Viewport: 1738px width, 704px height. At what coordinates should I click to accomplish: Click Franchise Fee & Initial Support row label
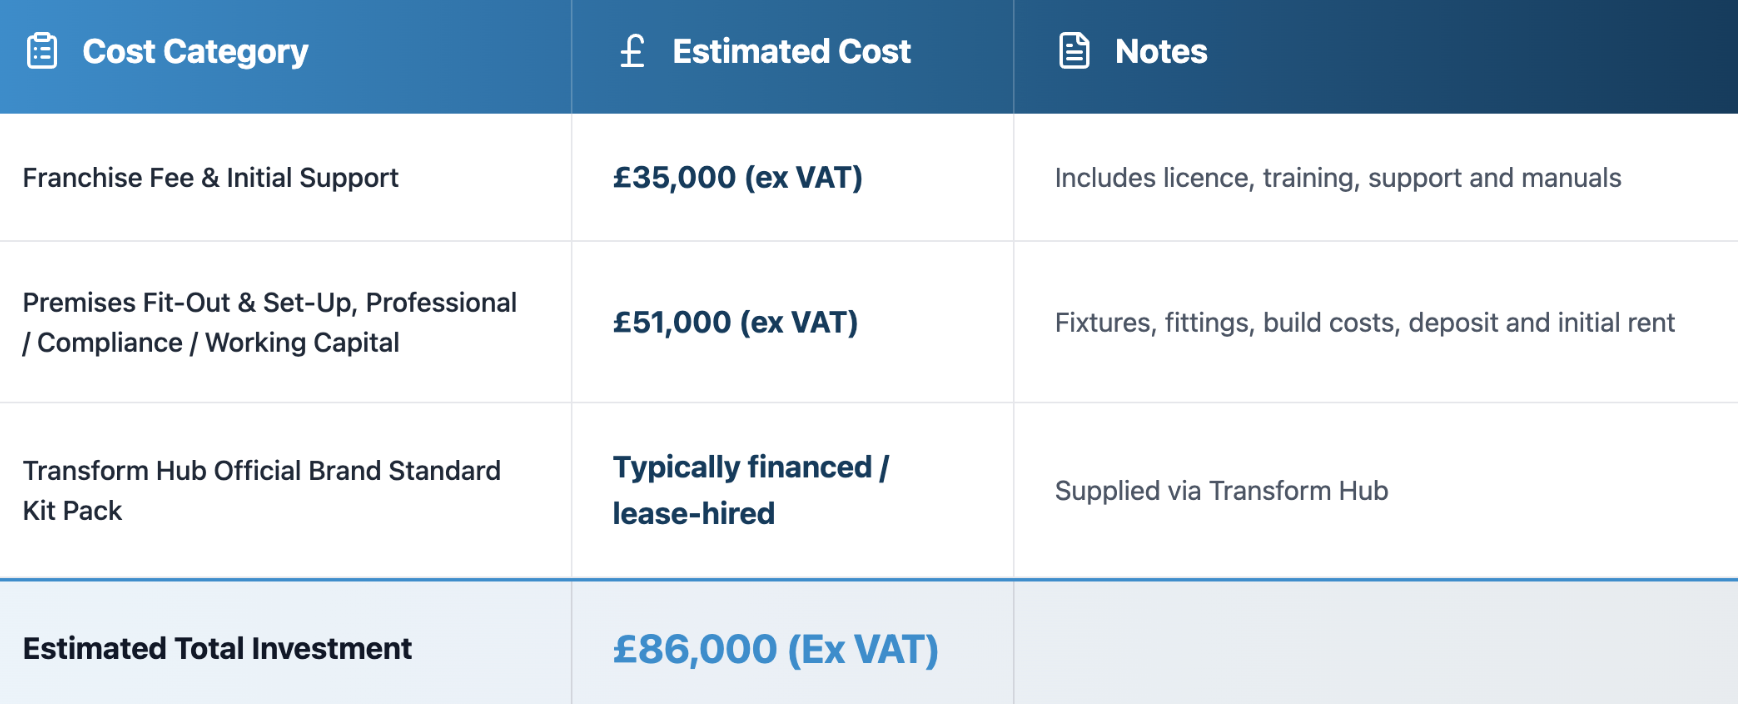(210, 178)
